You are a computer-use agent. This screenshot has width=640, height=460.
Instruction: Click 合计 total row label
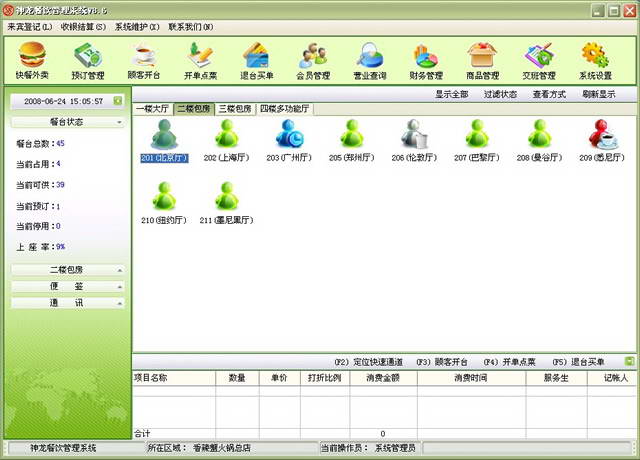pos(142,433)
